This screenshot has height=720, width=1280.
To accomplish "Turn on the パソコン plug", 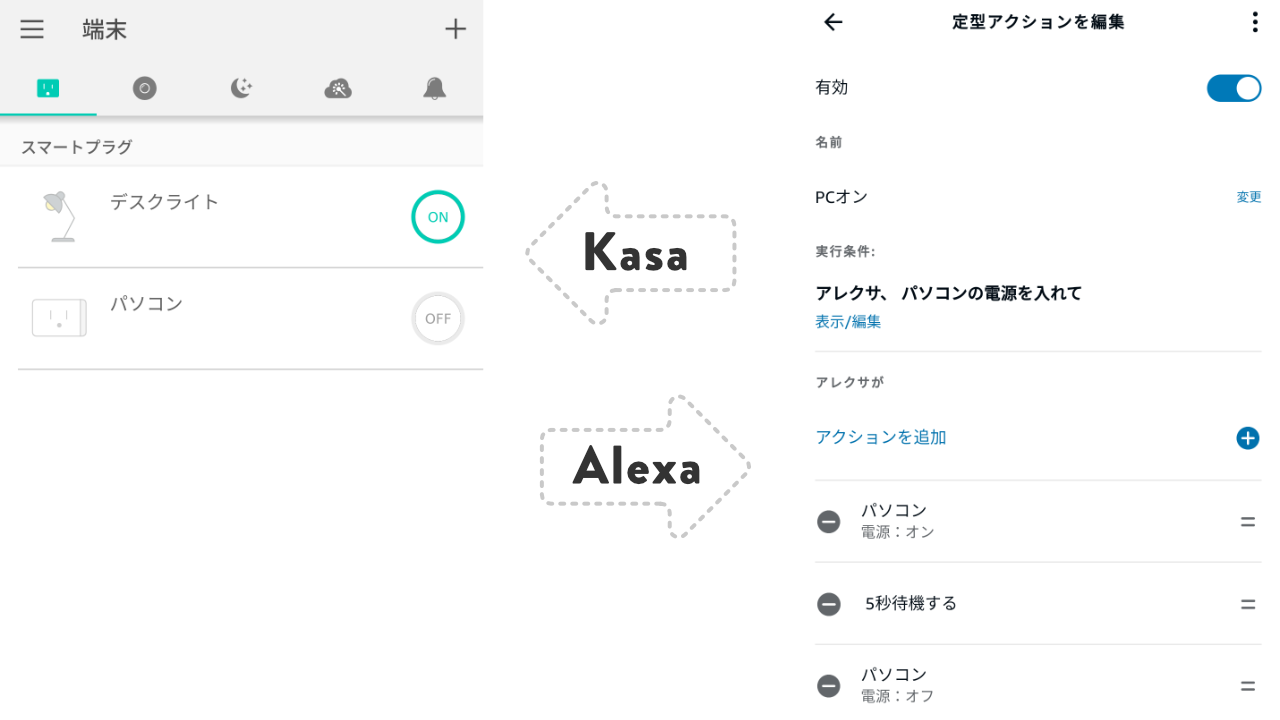I will point(438,319).
